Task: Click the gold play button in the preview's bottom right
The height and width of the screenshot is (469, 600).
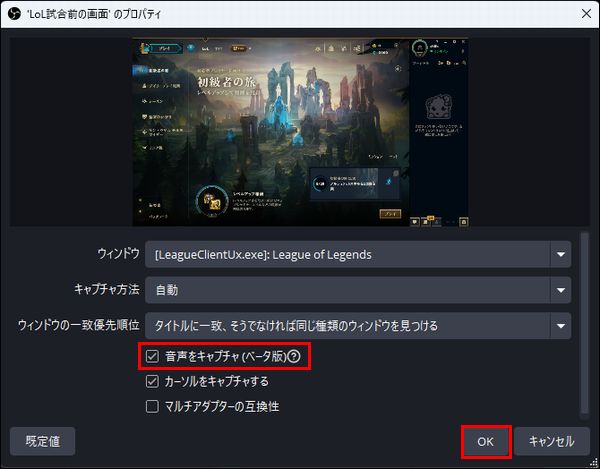Action: [390, 213]
